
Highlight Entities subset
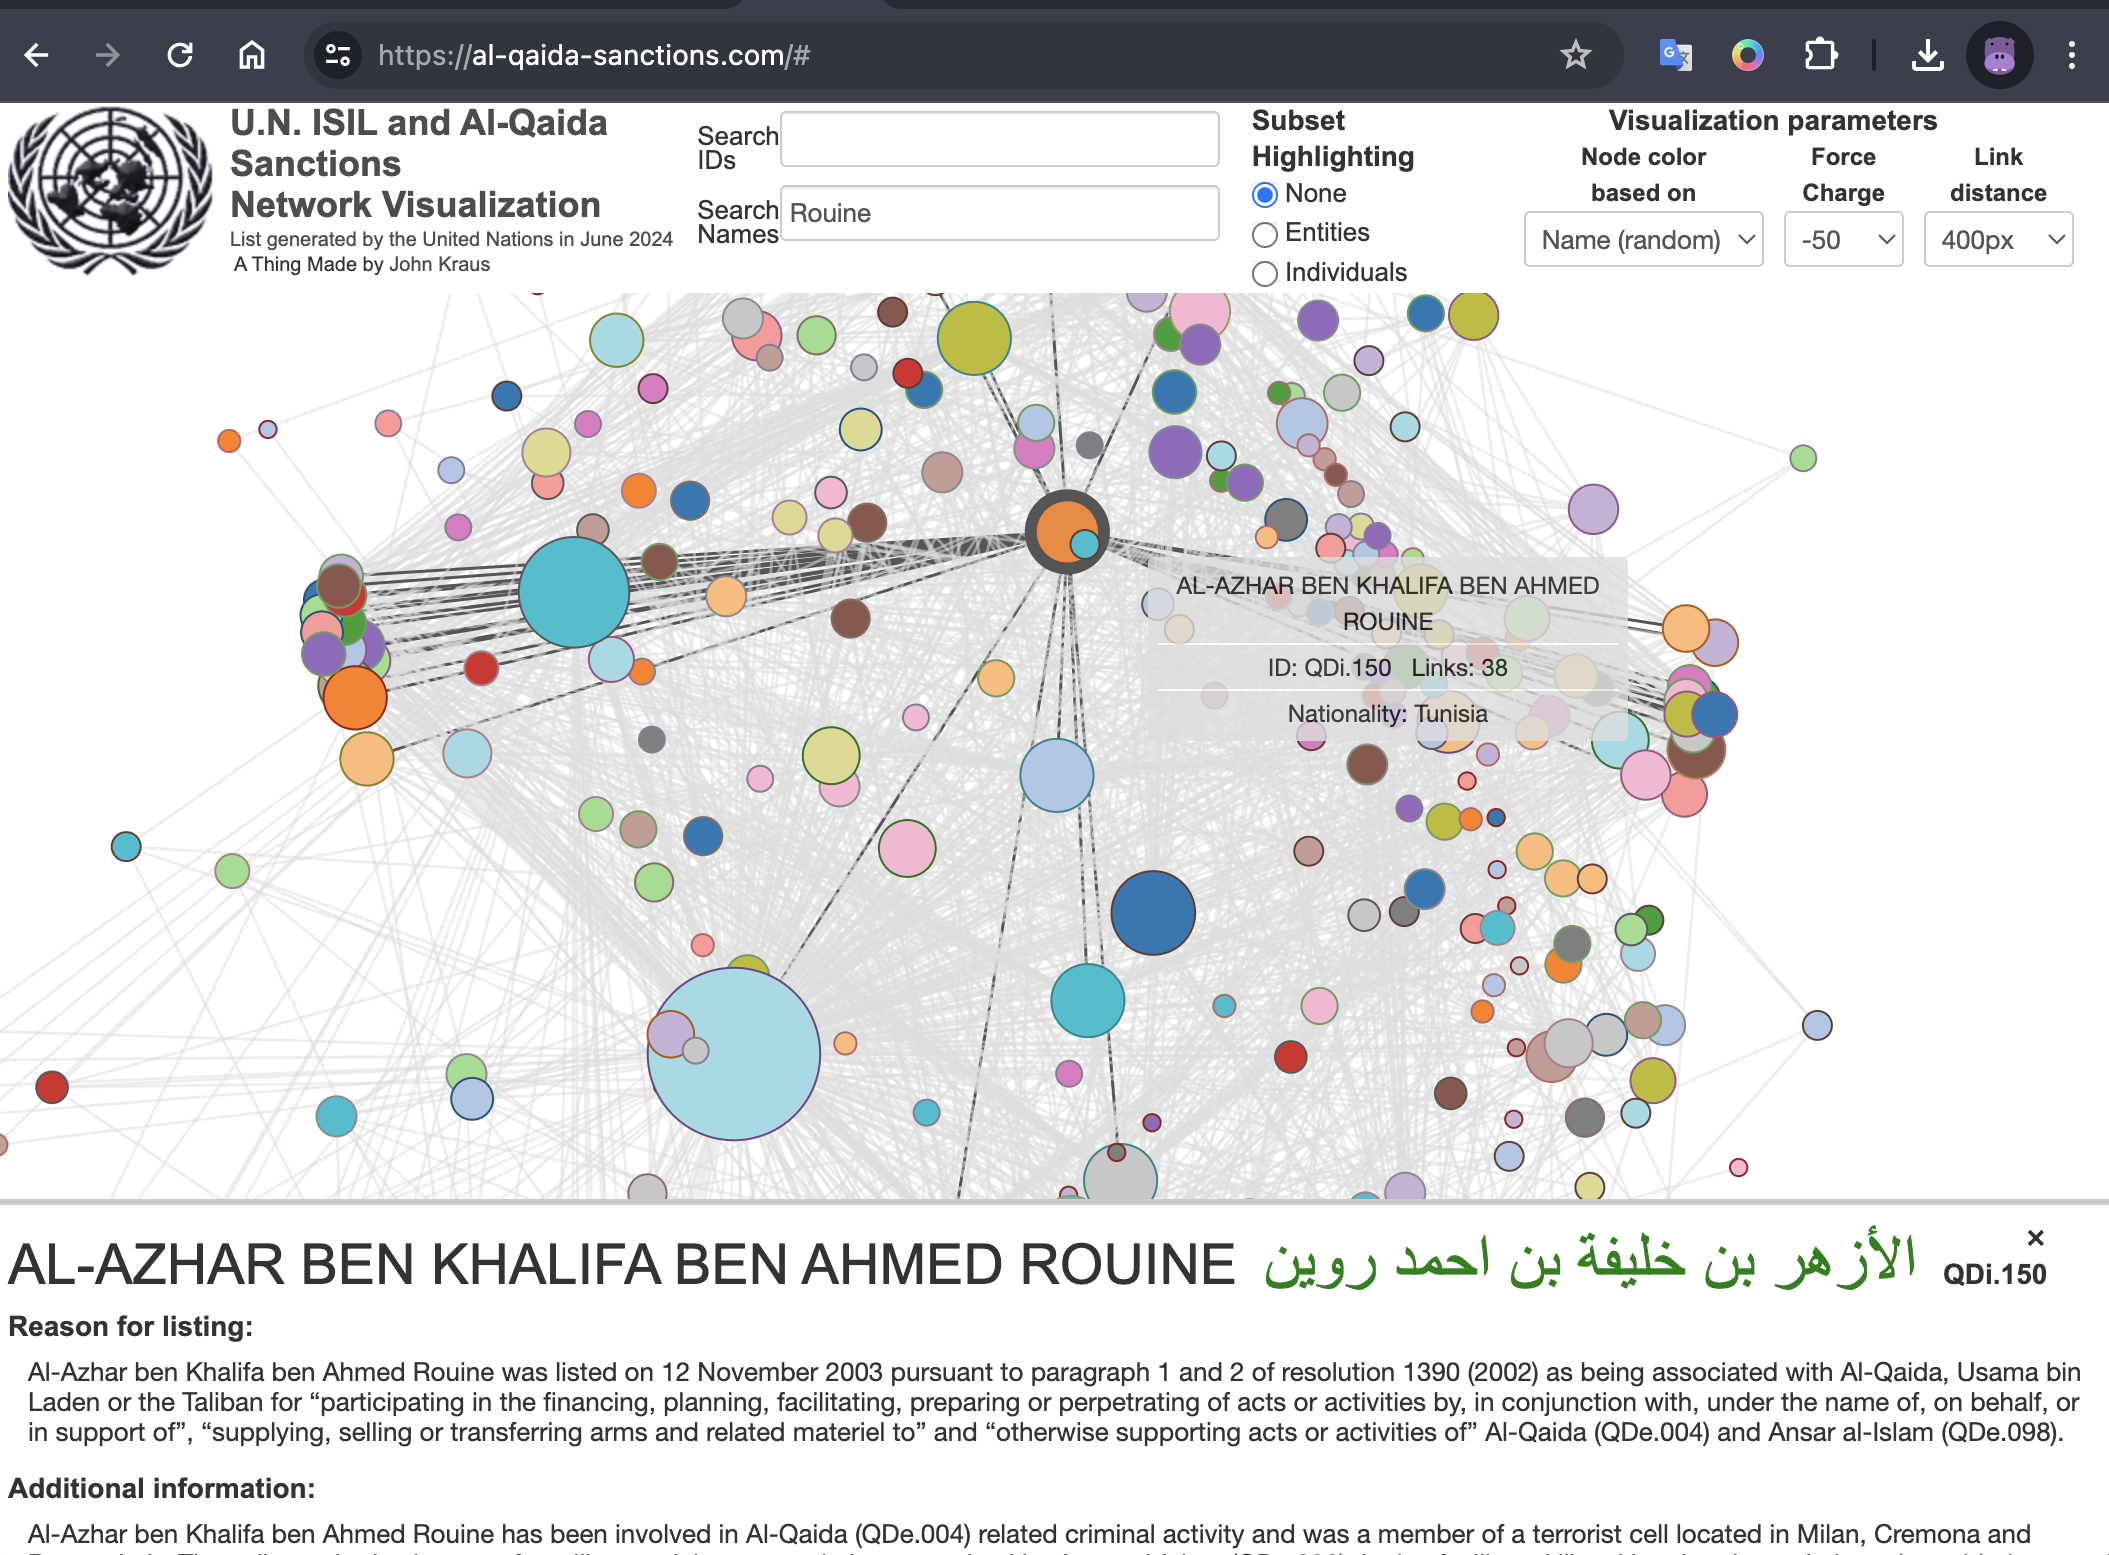(x=1265, y=234)
